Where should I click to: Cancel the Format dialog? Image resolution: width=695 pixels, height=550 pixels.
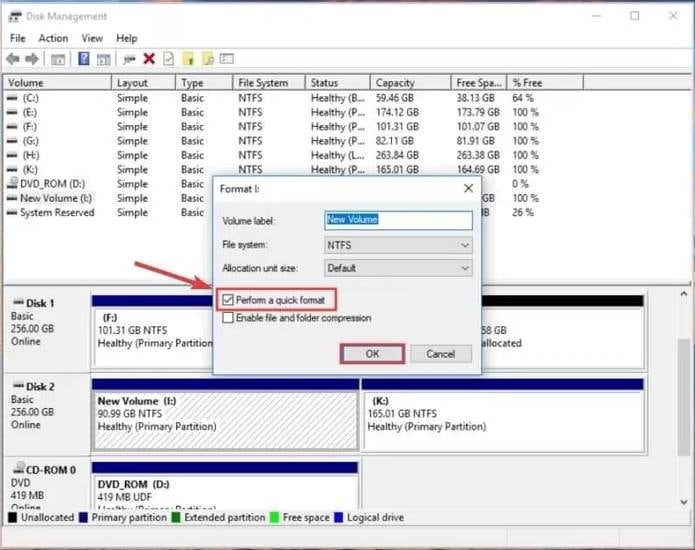[440, 354]
